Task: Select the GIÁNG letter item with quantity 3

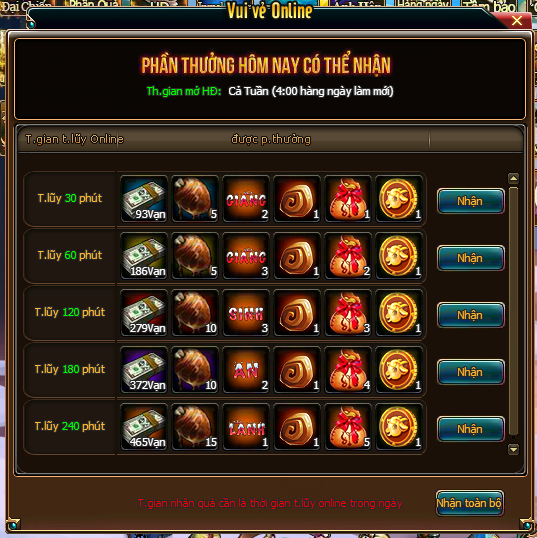Action: pos(246,256)
